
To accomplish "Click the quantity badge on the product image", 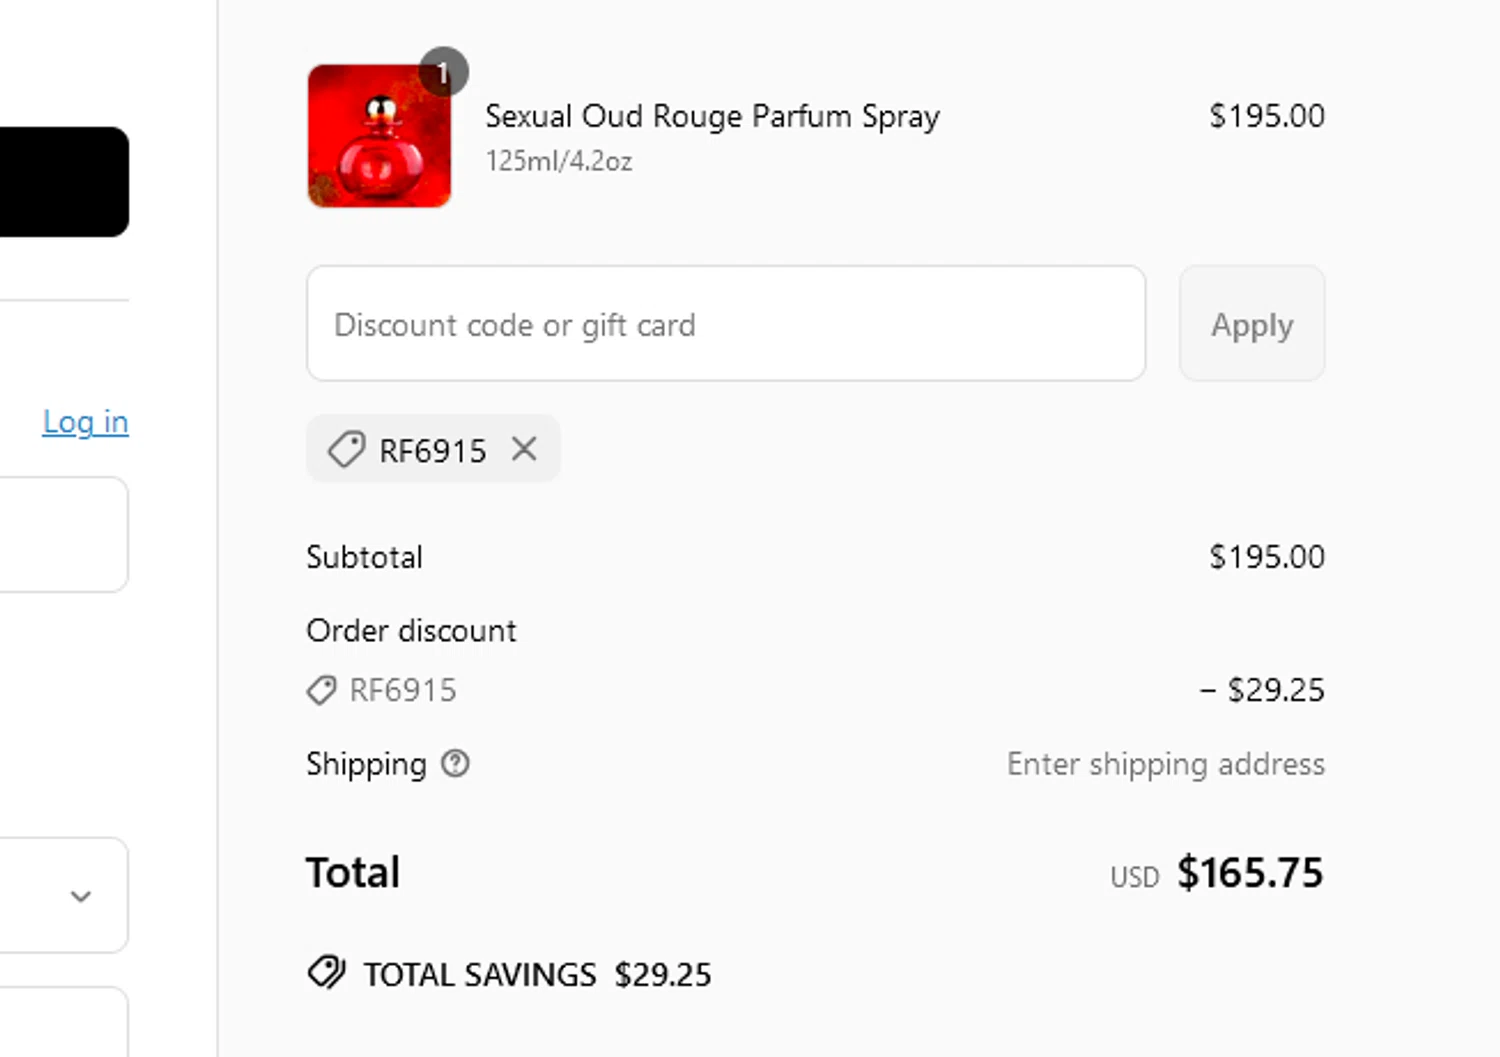I will 443,72.
